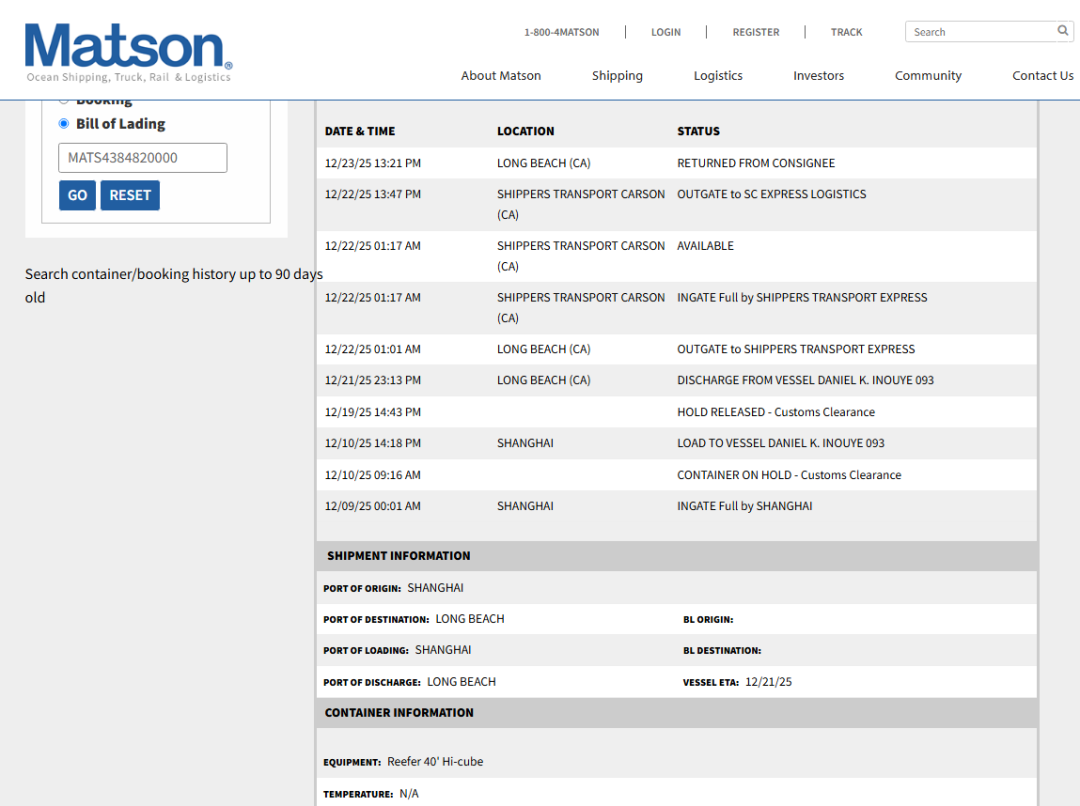Click the search magnifier icon
1080x806 pixels.
(x=1063, y=31)
